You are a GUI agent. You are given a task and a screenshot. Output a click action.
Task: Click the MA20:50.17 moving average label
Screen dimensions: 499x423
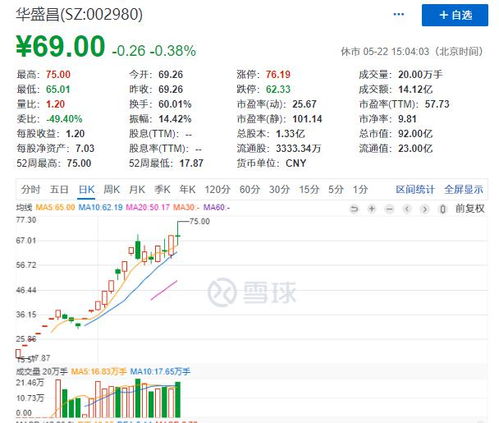[x=148, y=207]
